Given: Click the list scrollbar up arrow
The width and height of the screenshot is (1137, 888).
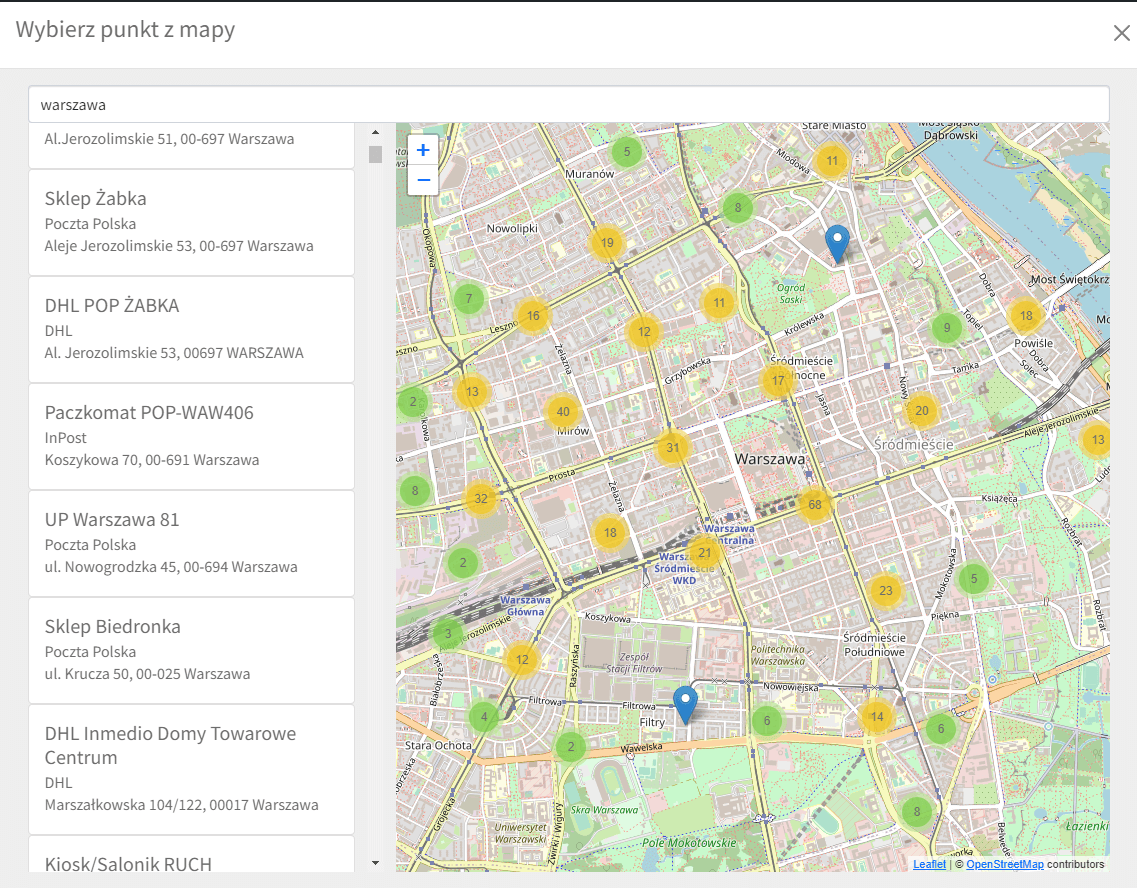Looking at the screenshot, I should (x=375, y=132).
